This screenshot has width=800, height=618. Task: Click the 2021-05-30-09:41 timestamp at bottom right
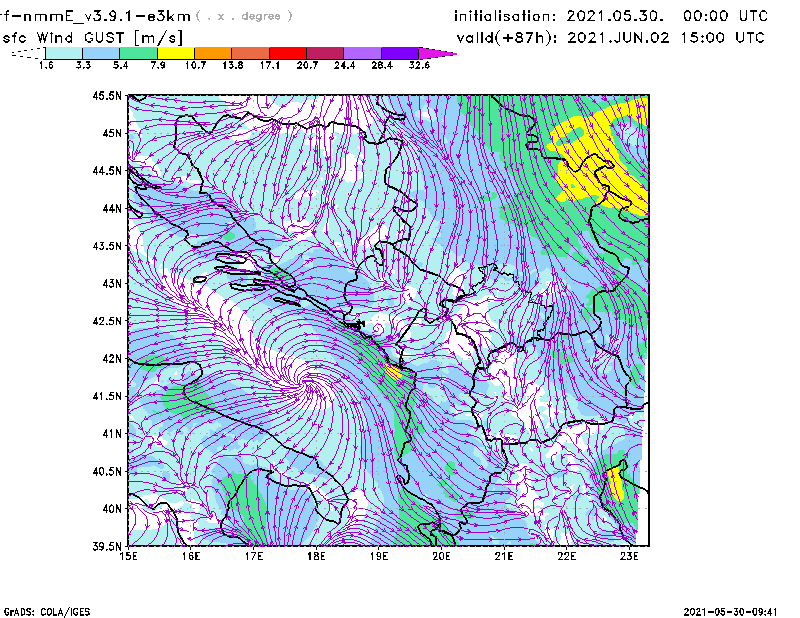click(738, 610)
